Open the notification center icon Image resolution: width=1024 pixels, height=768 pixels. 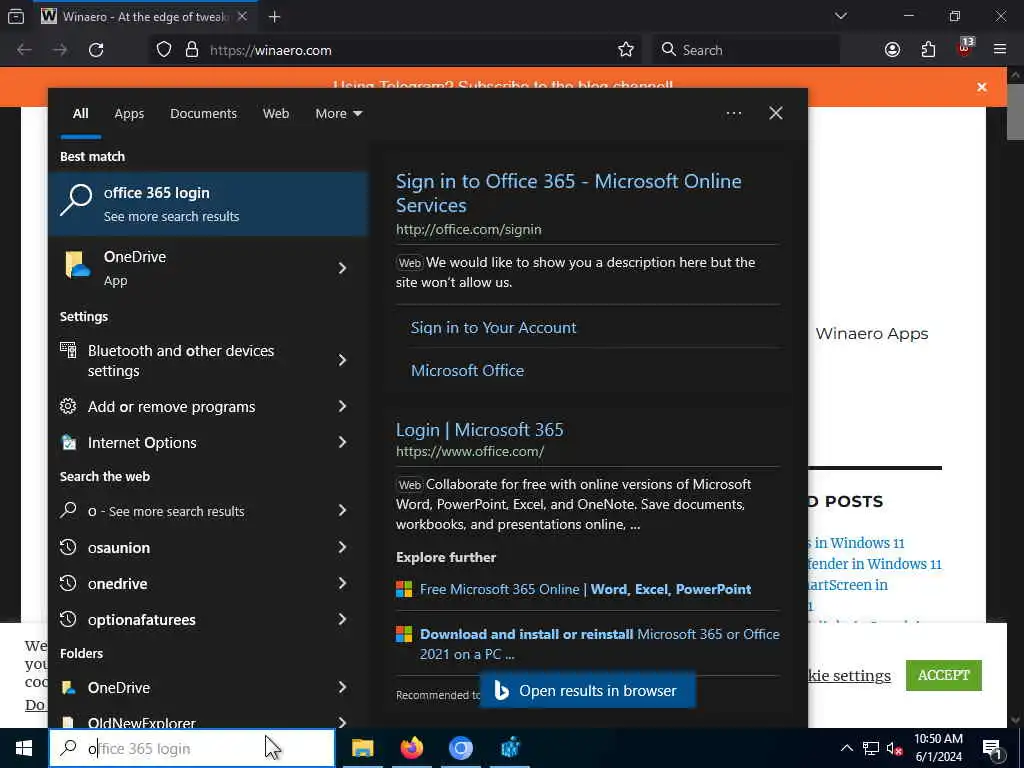[993, 748]
